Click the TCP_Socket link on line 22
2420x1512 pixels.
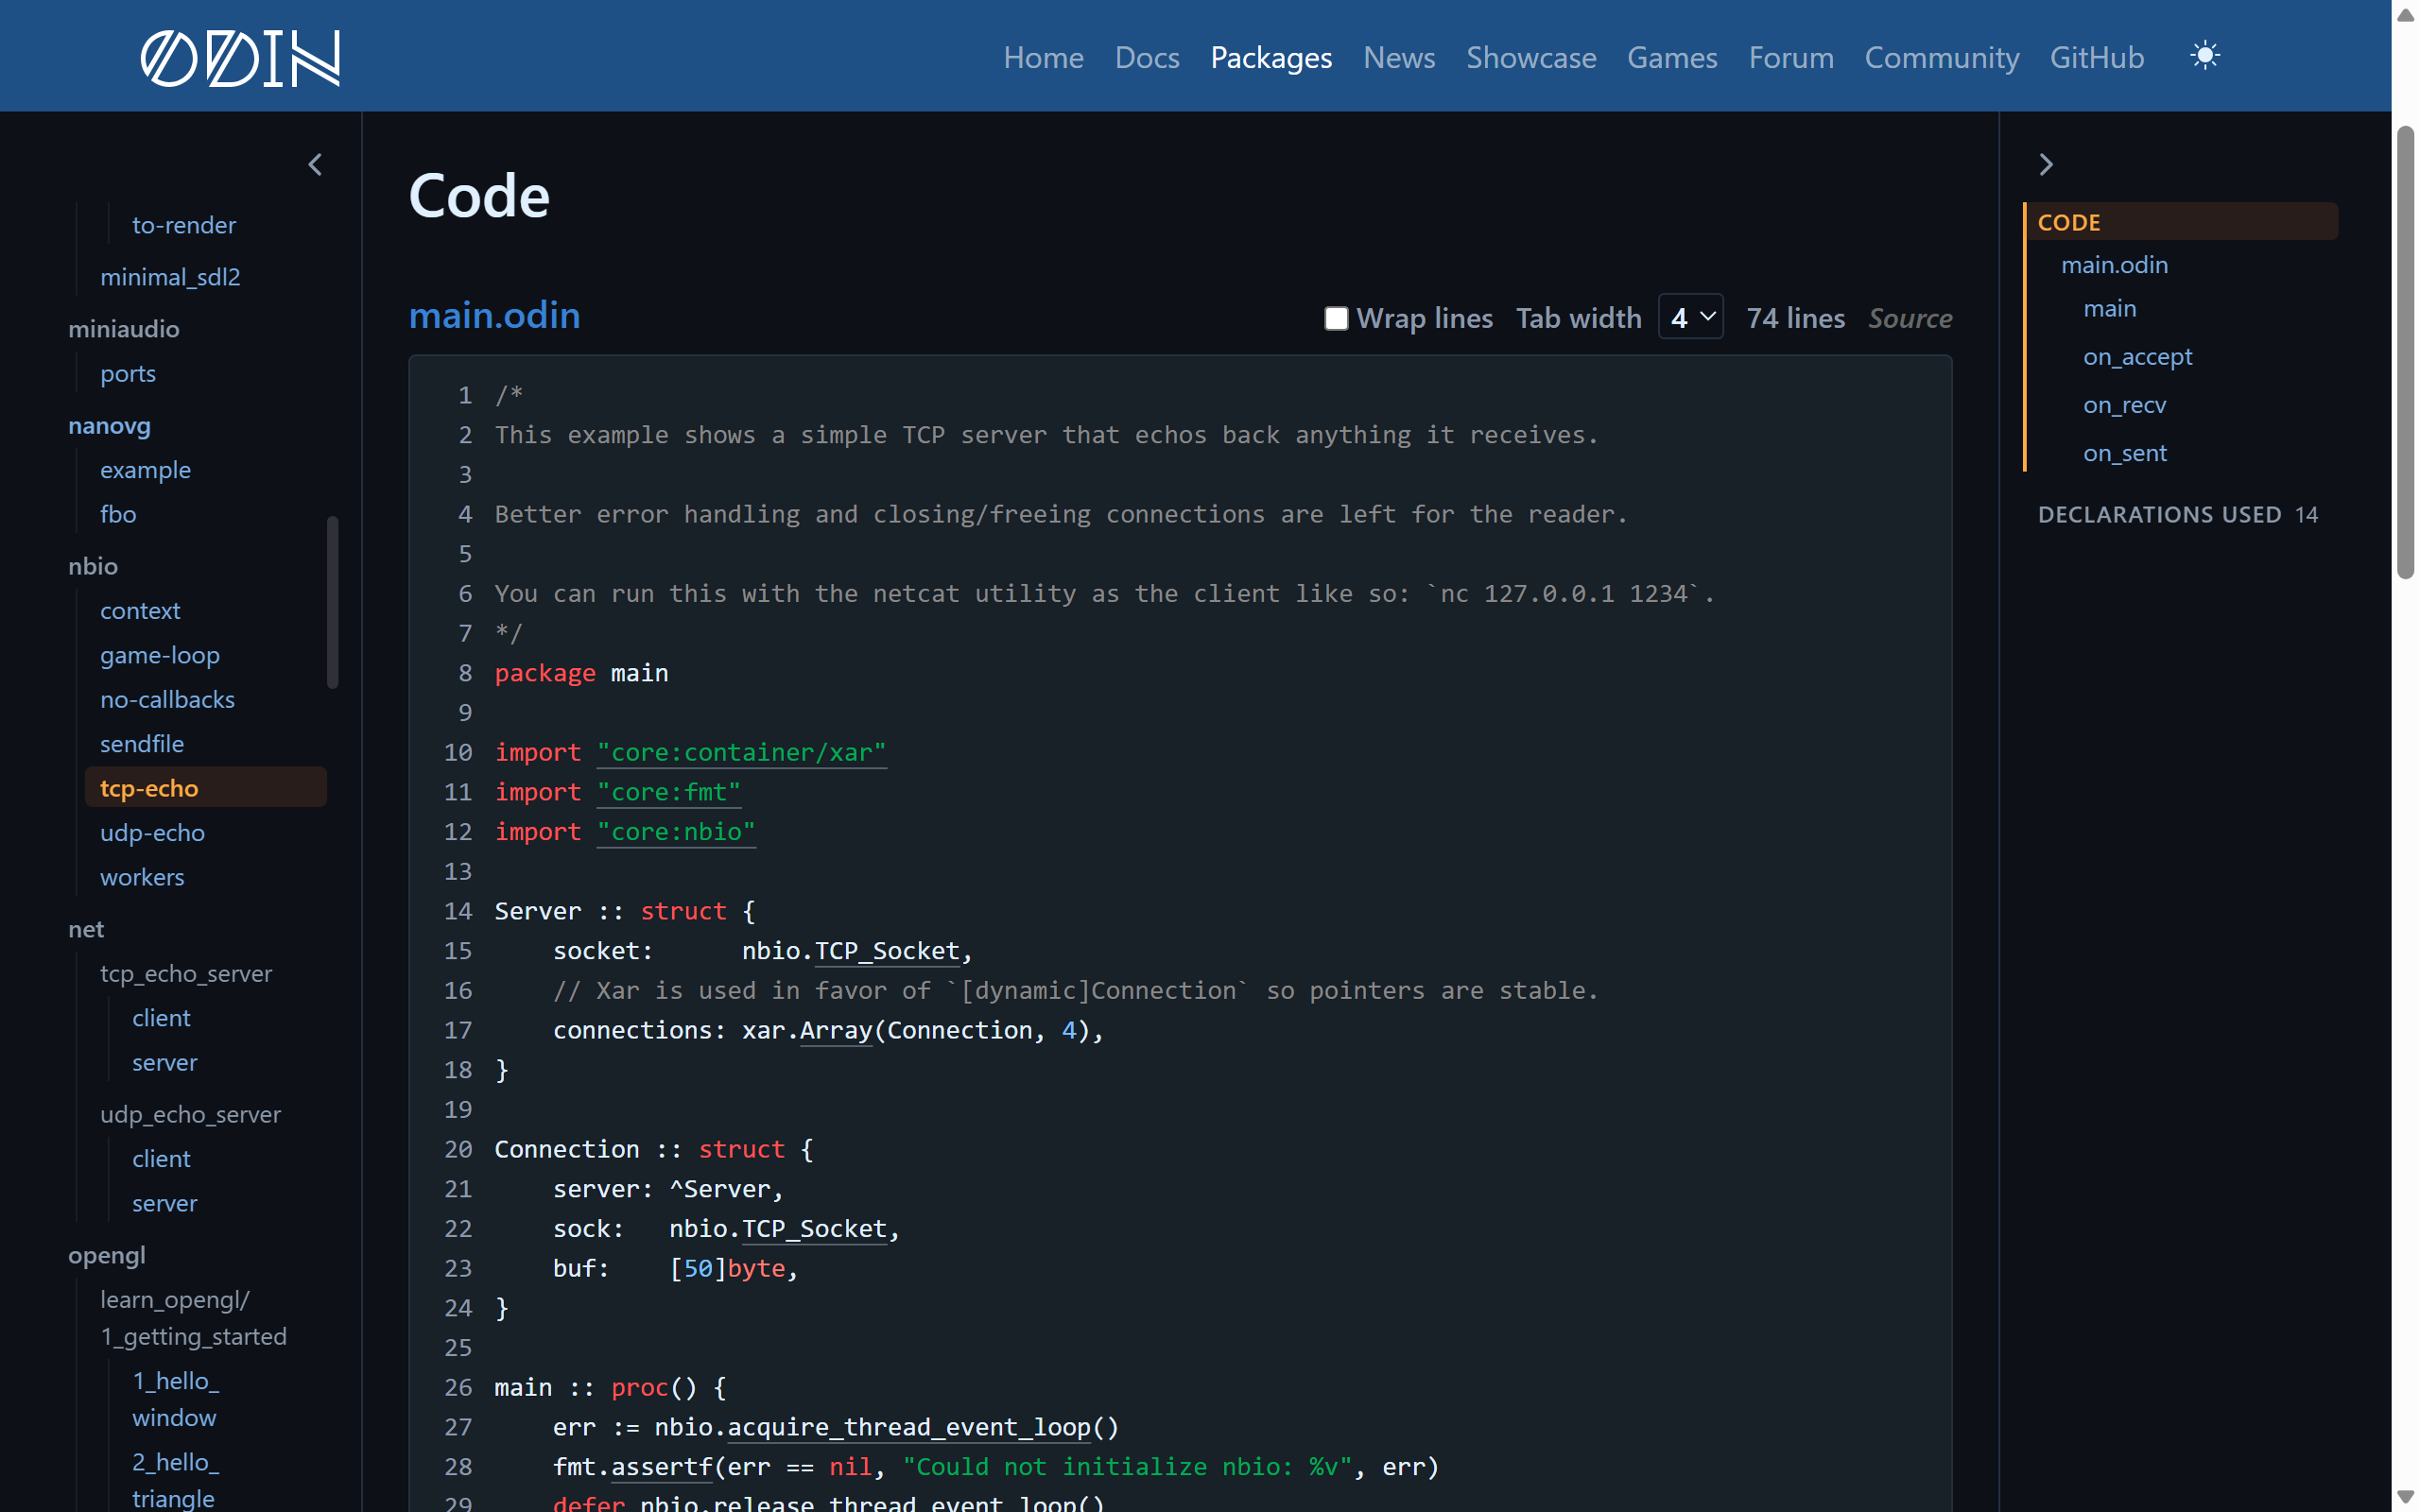tap(814, 1229)
